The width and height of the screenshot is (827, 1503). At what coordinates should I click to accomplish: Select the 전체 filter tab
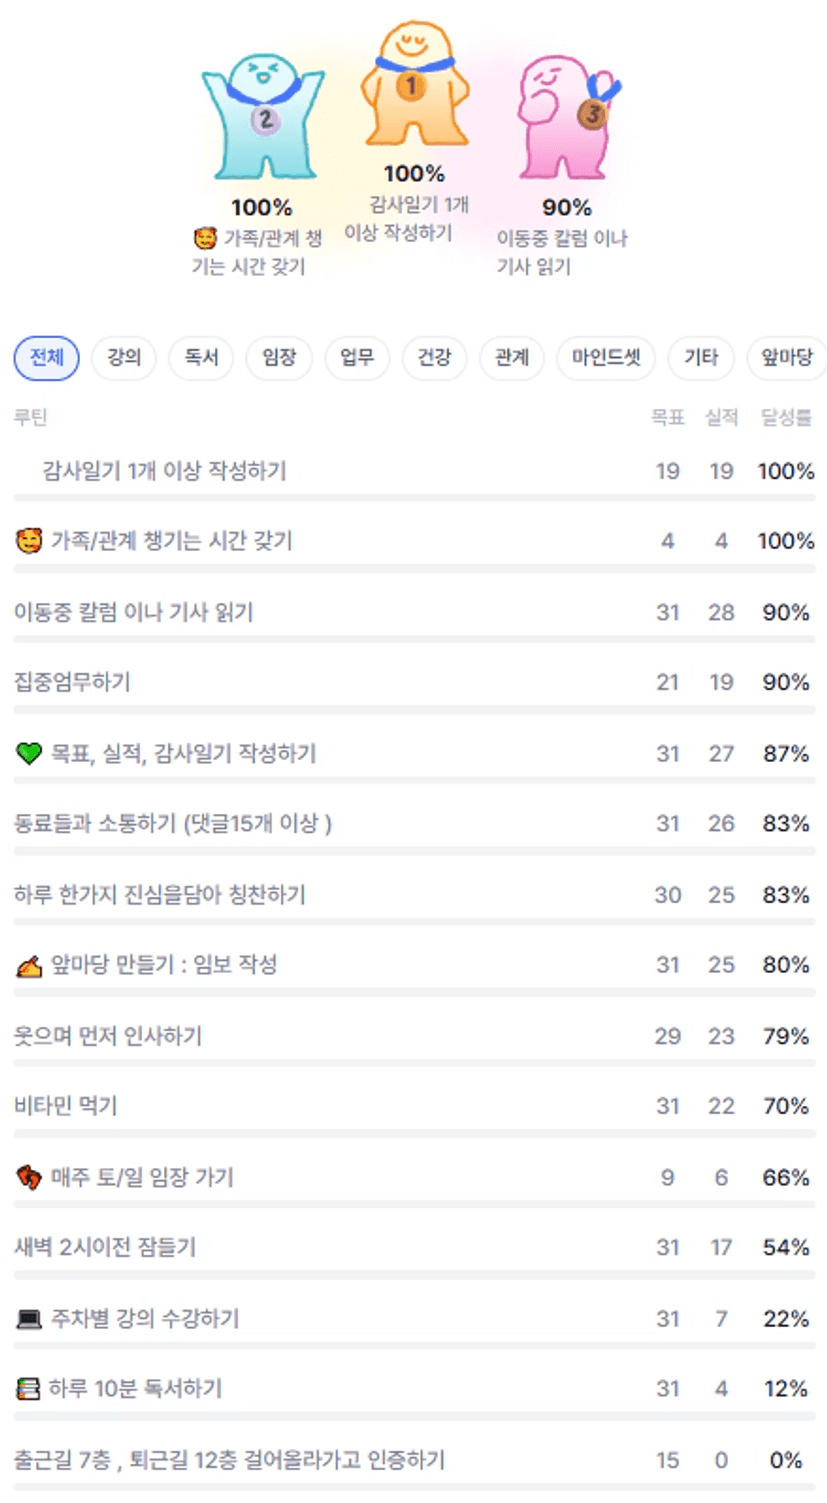[46, 358]
